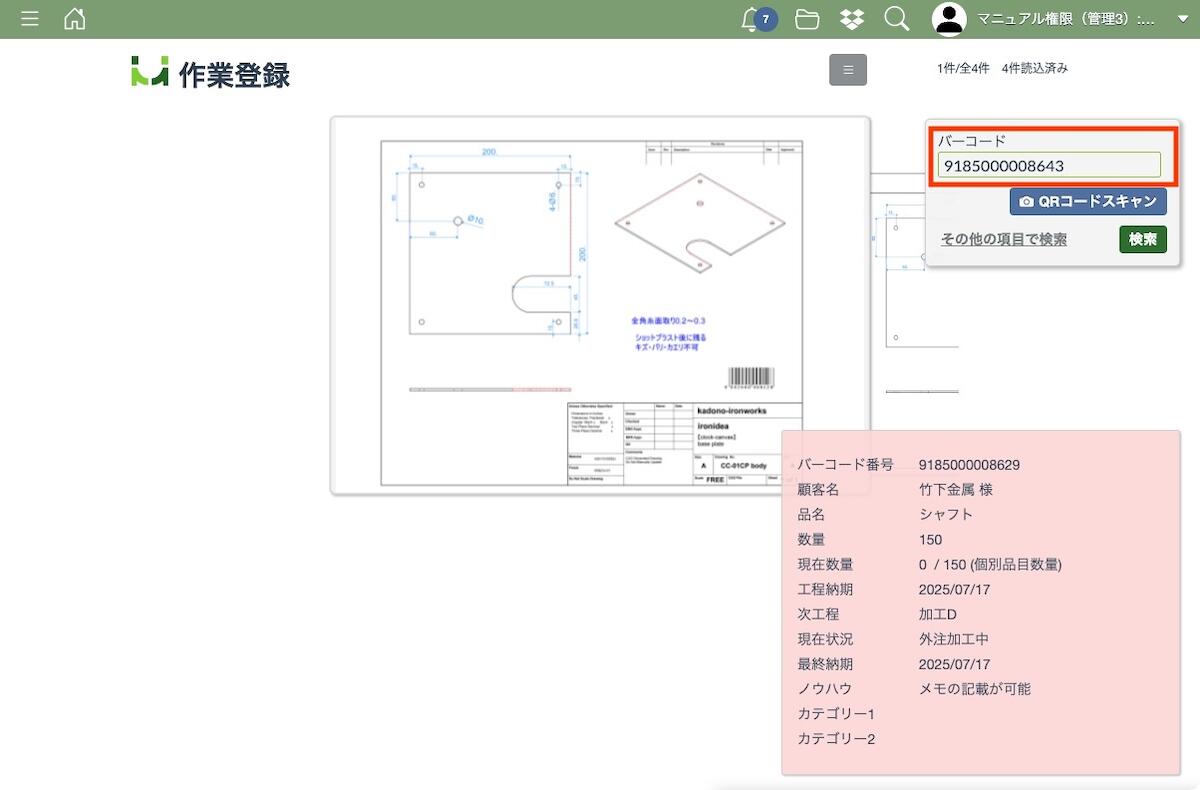This screenshot has width=1200, height=790.
Task: Click the user avatar icon
Action: pos(949,19)
